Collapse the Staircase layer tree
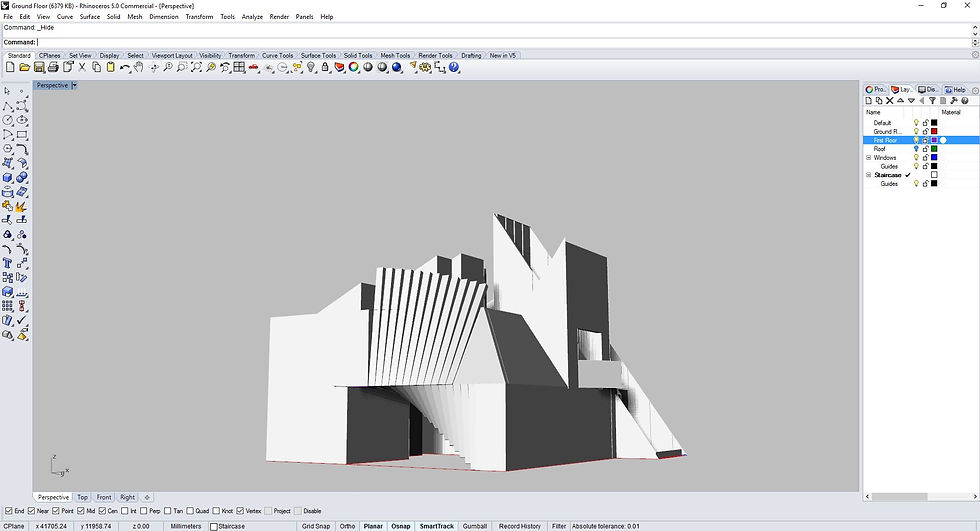The image size is (980, 531). pos(868,175)
